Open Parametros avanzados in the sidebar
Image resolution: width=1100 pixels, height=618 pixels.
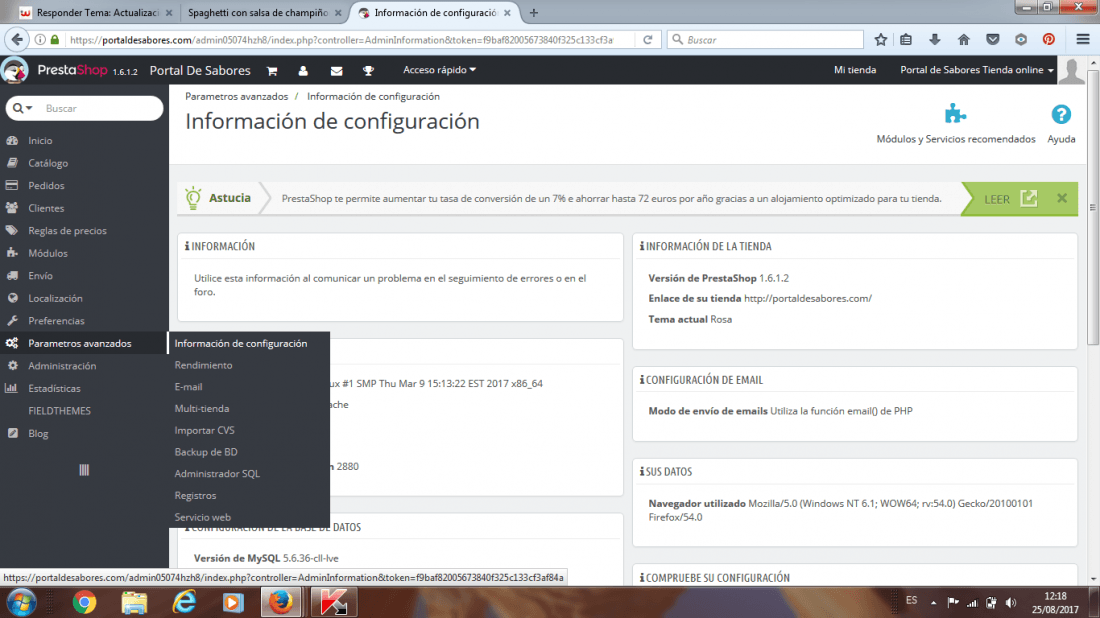pyautogui.click(x=79, y=343)
